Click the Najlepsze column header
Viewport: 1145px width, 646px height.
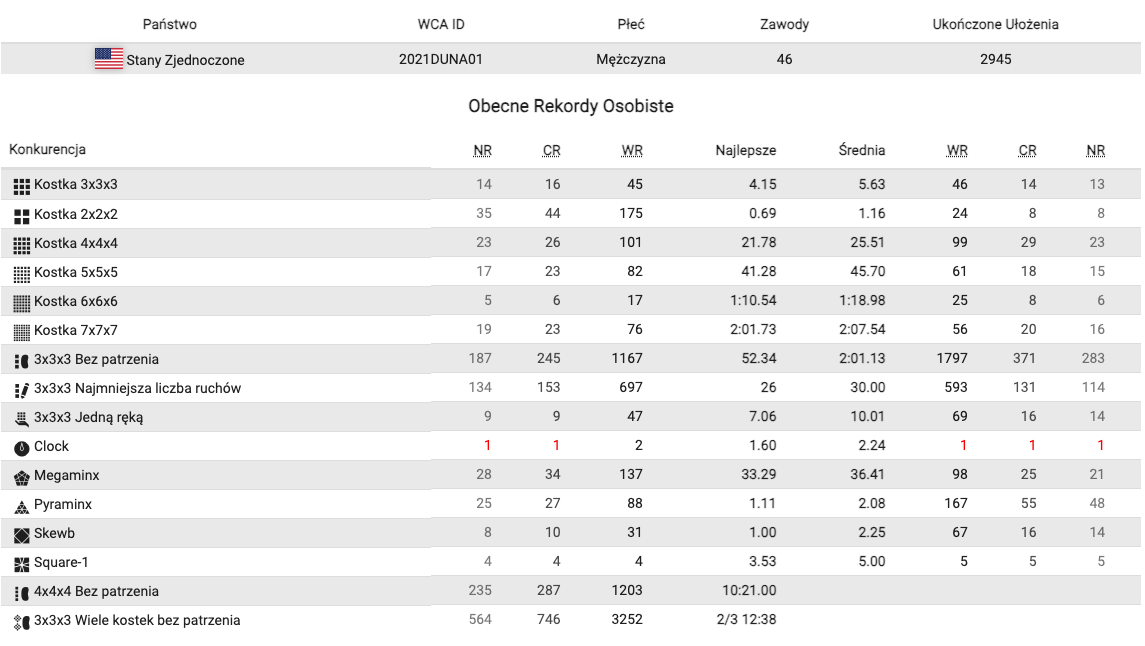point(745,151)
